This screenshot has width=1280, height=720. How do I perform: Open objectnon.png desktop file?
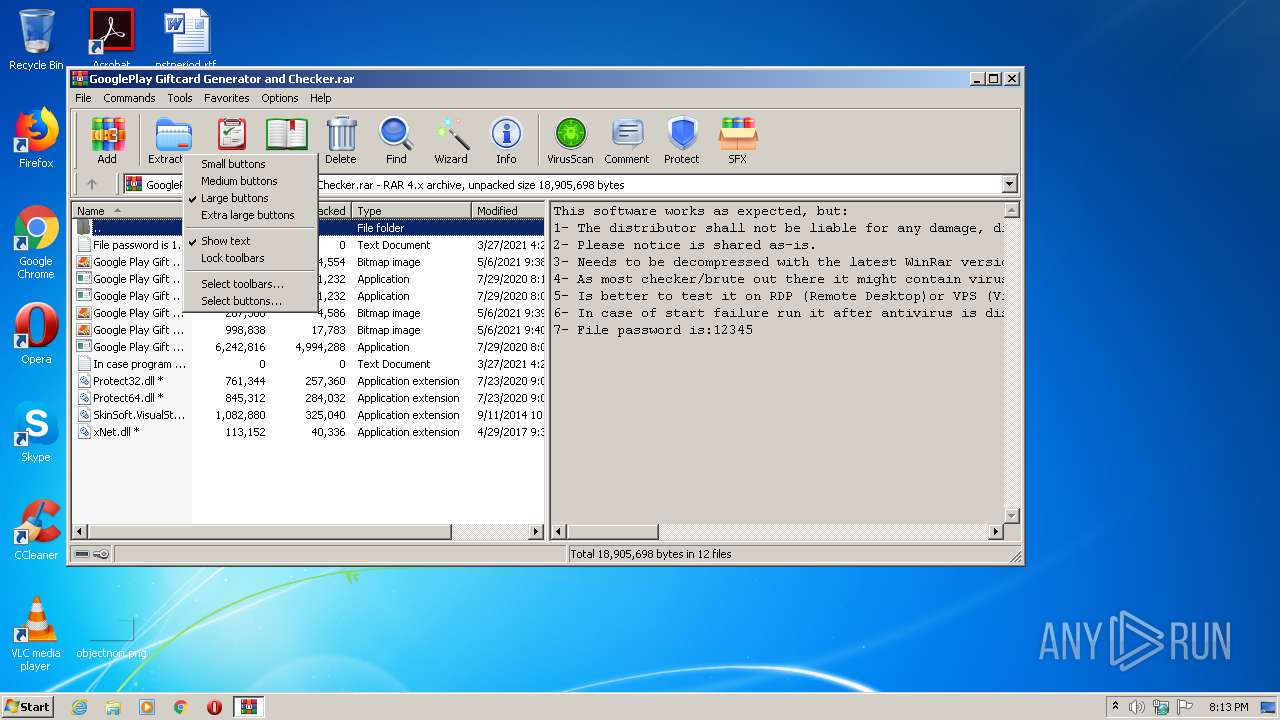(111, 636)
